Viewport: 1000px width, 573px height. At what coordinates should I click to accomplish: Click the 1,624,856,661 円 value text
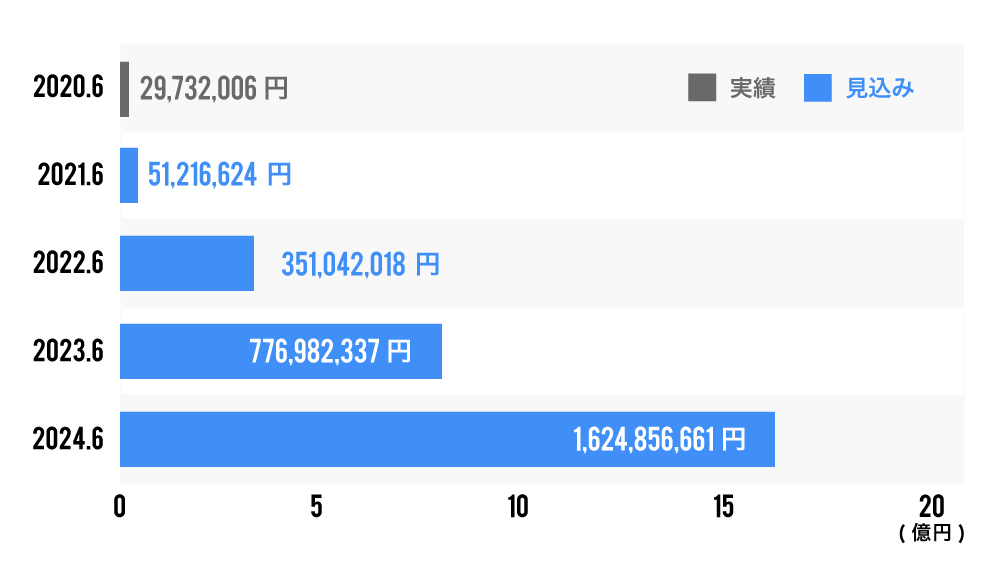pos(660,440)
